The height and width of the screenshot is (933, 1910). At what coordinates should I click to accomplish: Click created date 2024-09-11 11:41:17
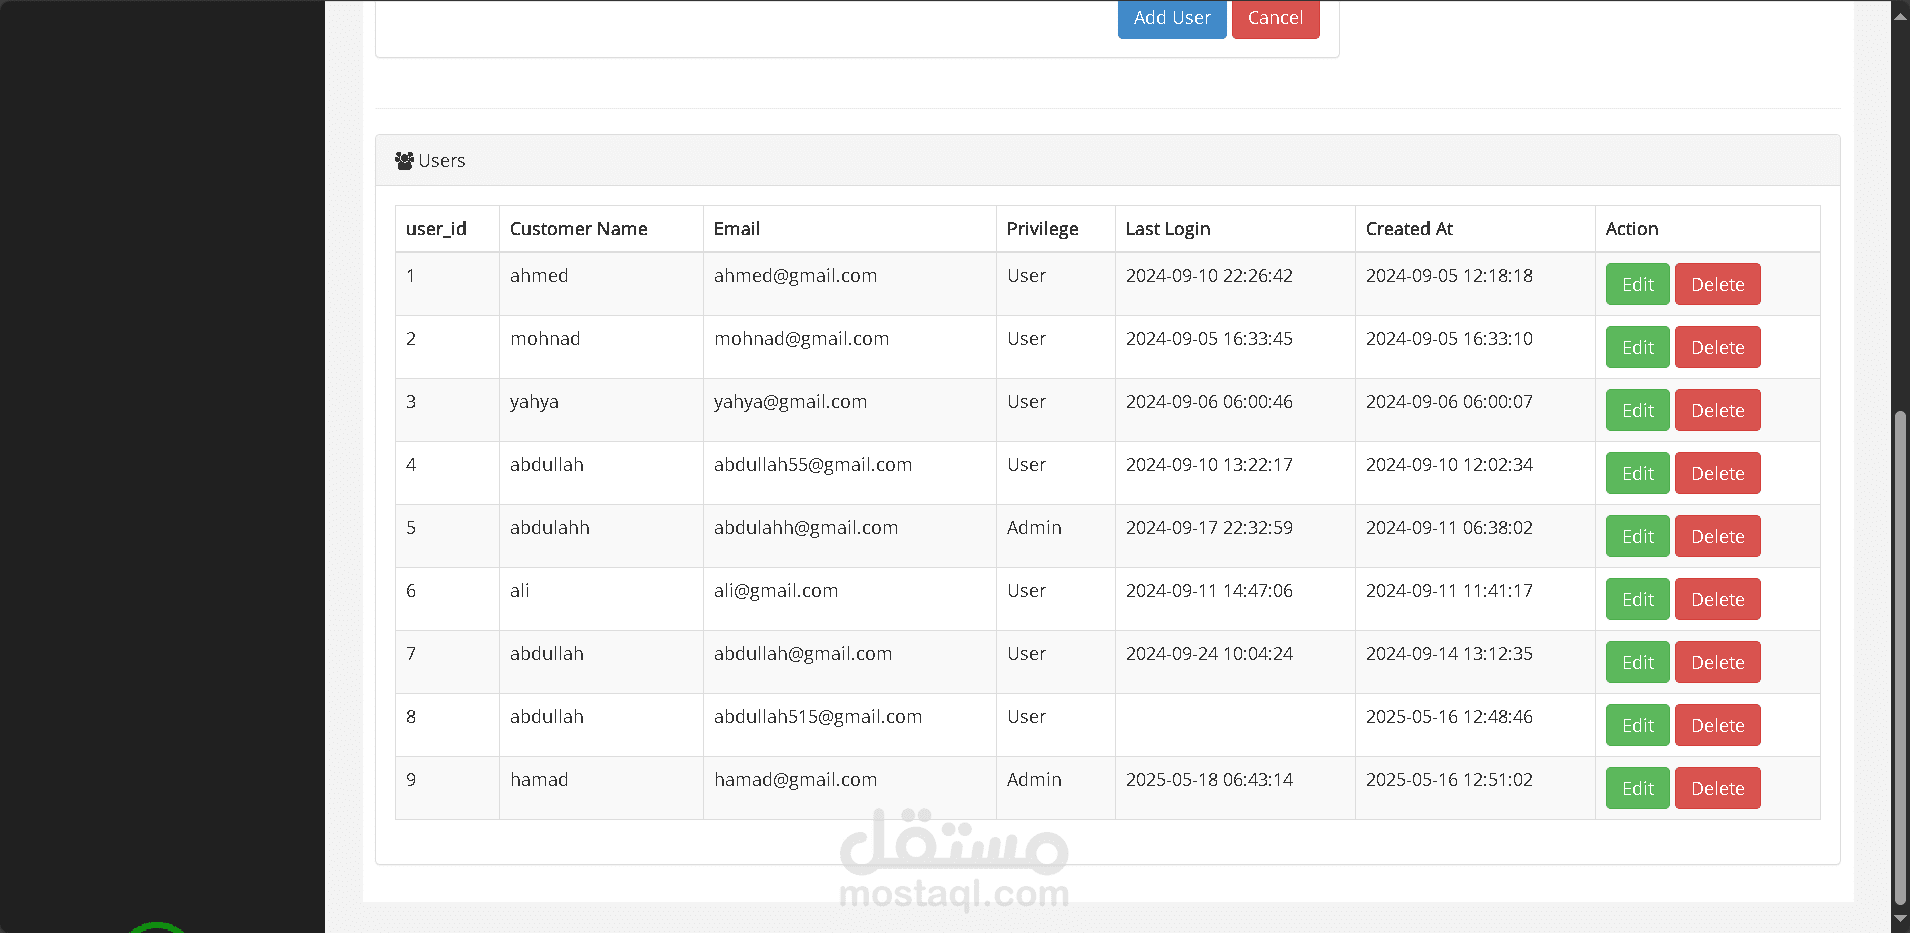point(1449,591)
